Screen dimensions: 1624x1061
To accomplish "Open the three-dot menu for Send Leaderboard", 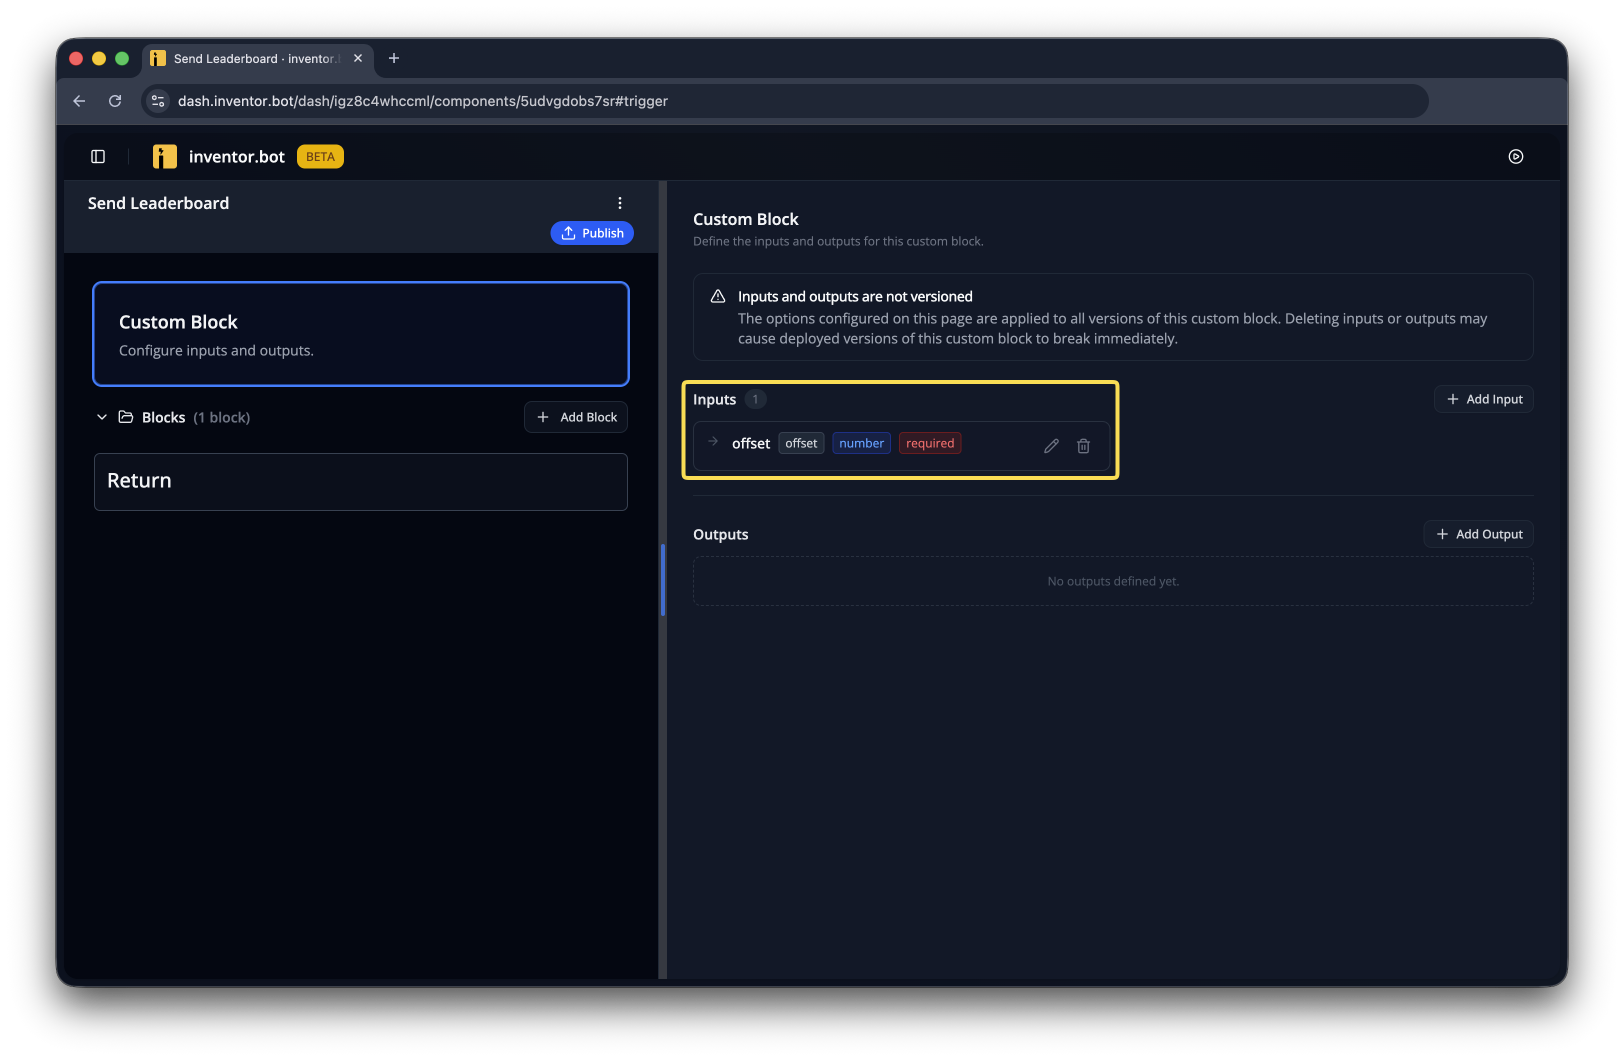I will tap(620, 203).
